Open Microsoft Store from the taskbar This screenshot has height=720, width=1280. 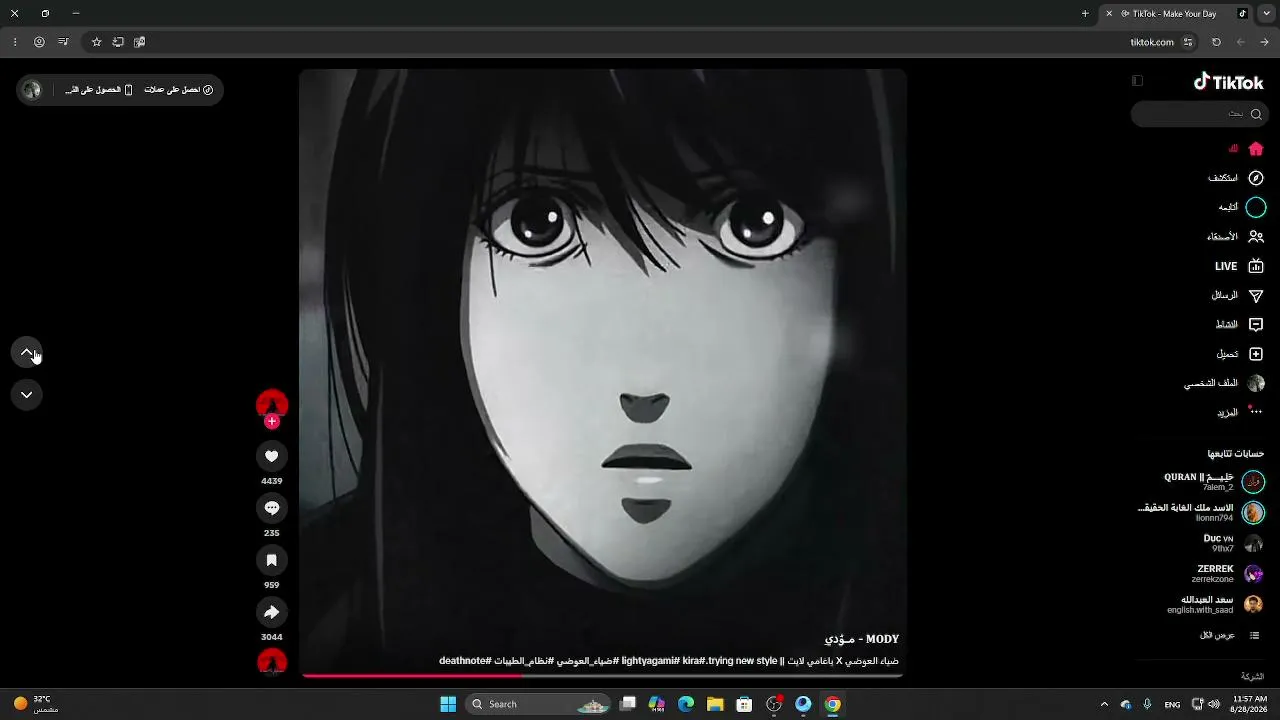(744, 704)
